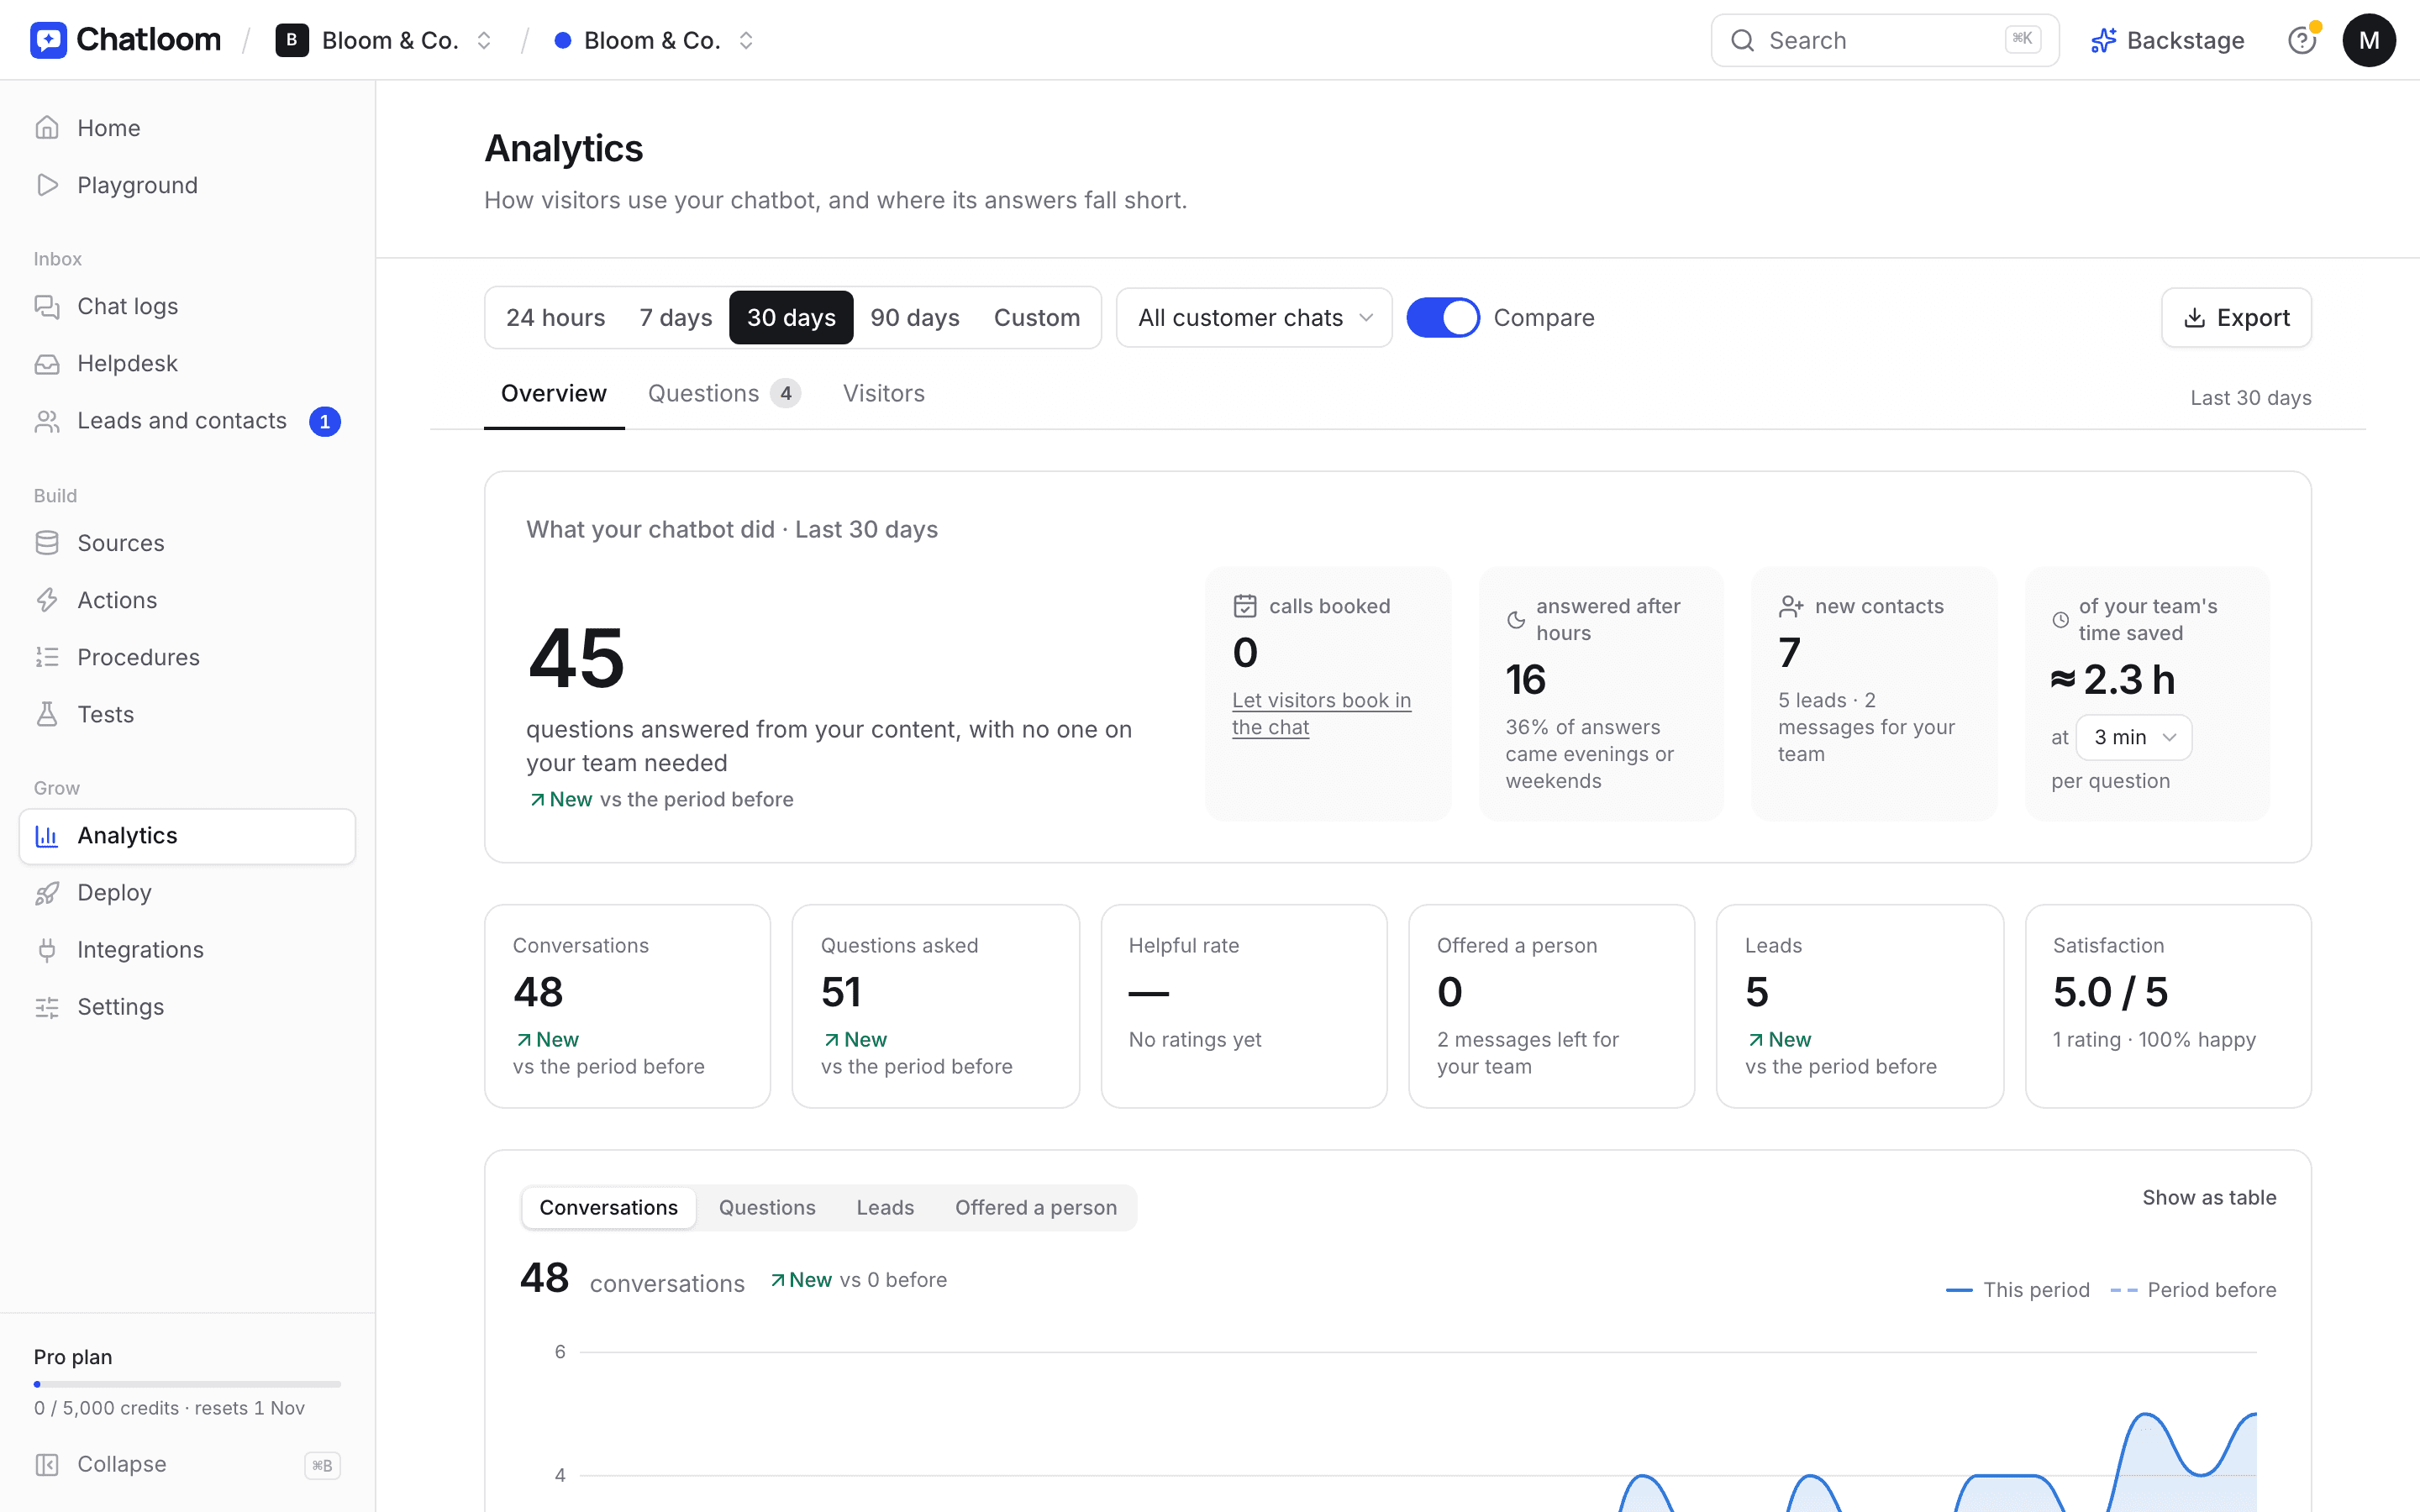The image size is (2420, 1512).
Task: Open the M user avatar
Action: 2369,40
